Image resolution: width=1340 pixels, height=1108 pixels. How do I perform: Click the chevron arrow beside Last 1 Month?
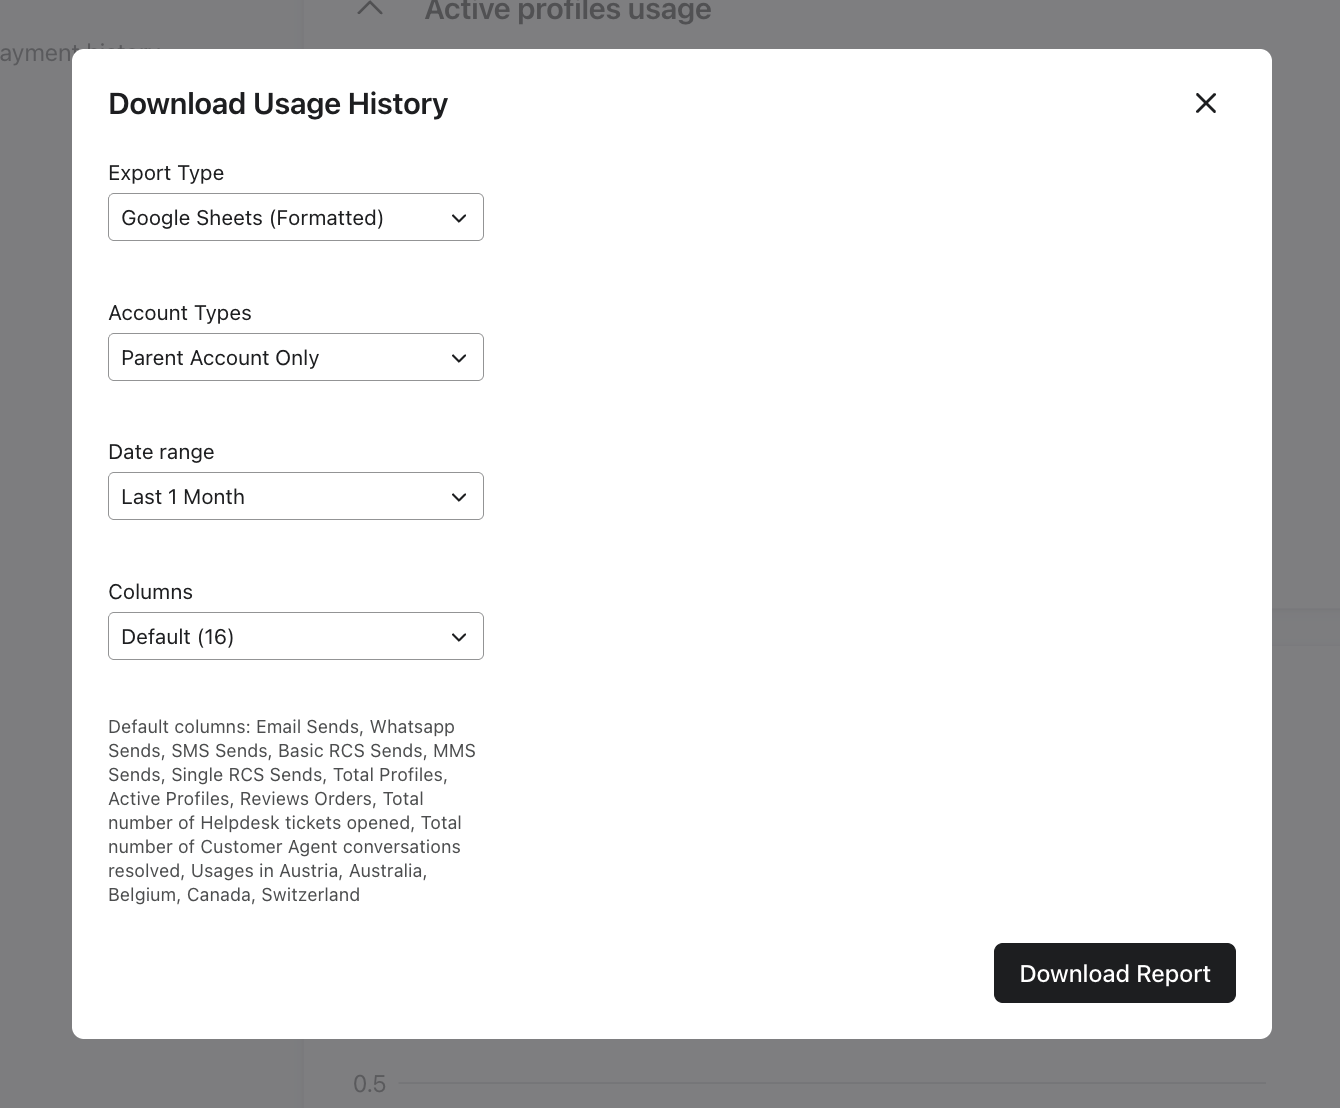coord(459,497)
